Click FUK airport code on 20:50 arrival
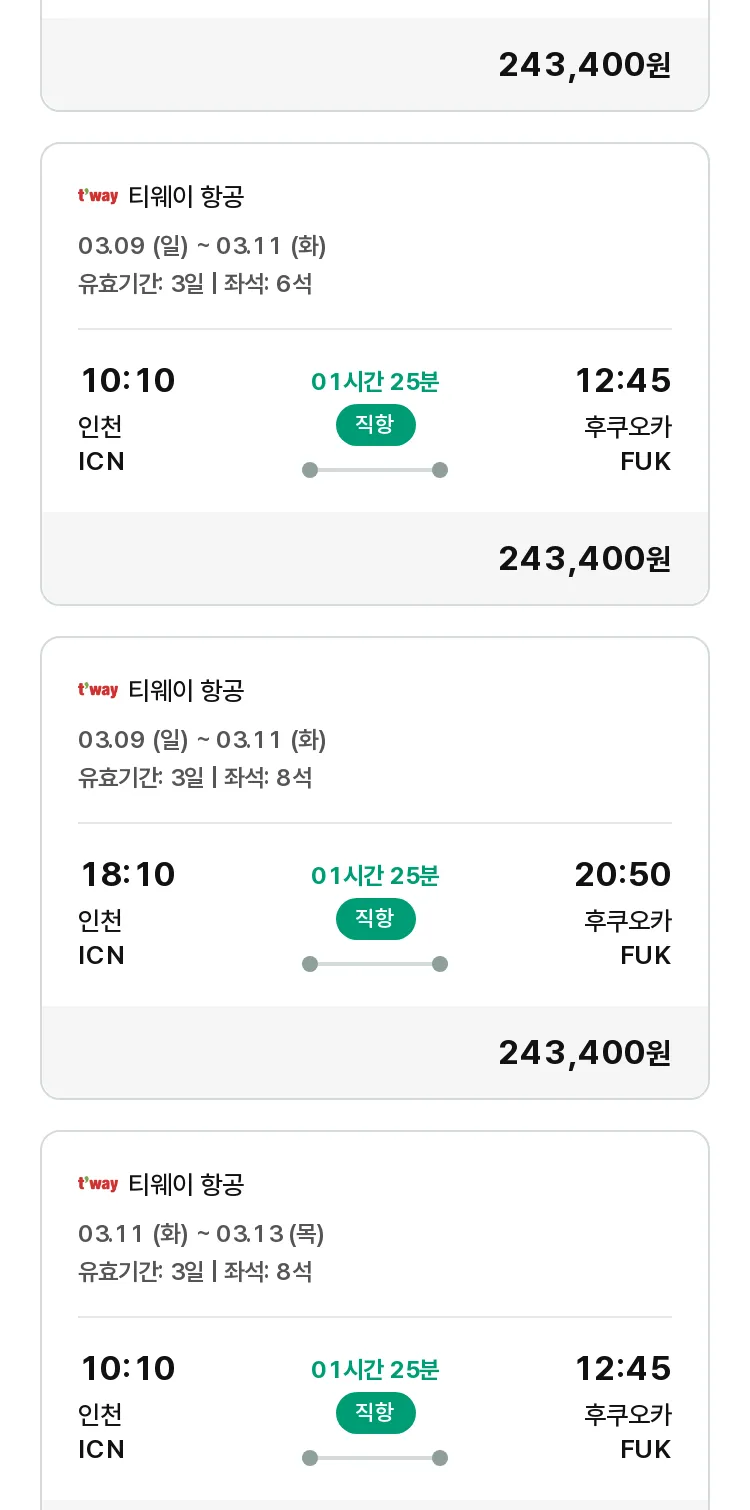 pos(646,955)
